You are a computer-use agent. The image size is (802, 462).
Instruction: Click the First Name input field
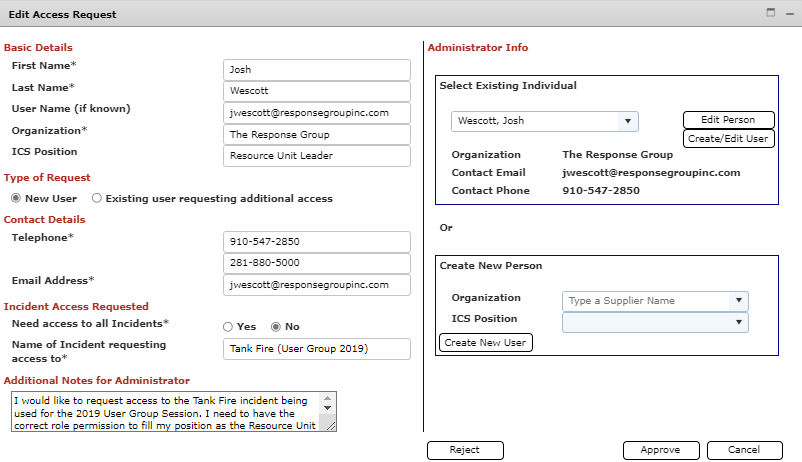316,70
